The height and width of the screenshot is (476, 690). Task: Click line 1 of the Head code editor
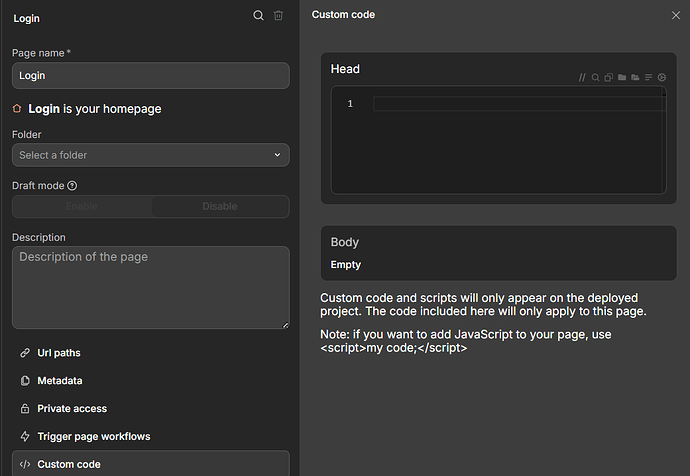(x=518, y=104)
